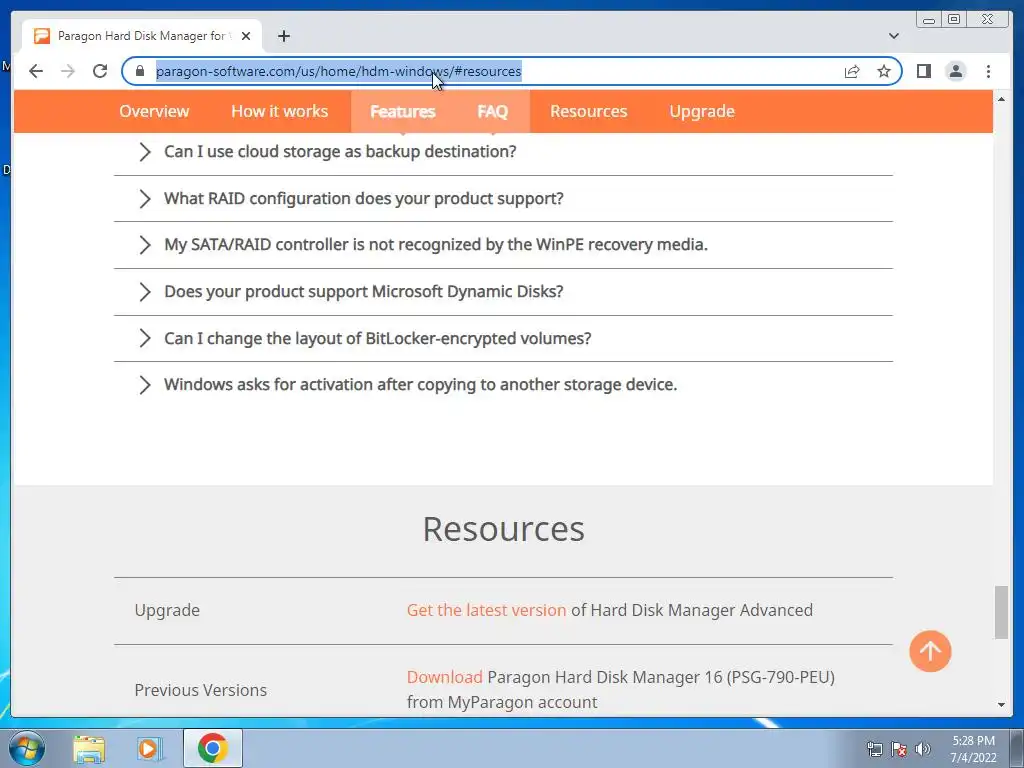Click the scrollbar up arrow

pyautogui.click(x=1001, y=99)
